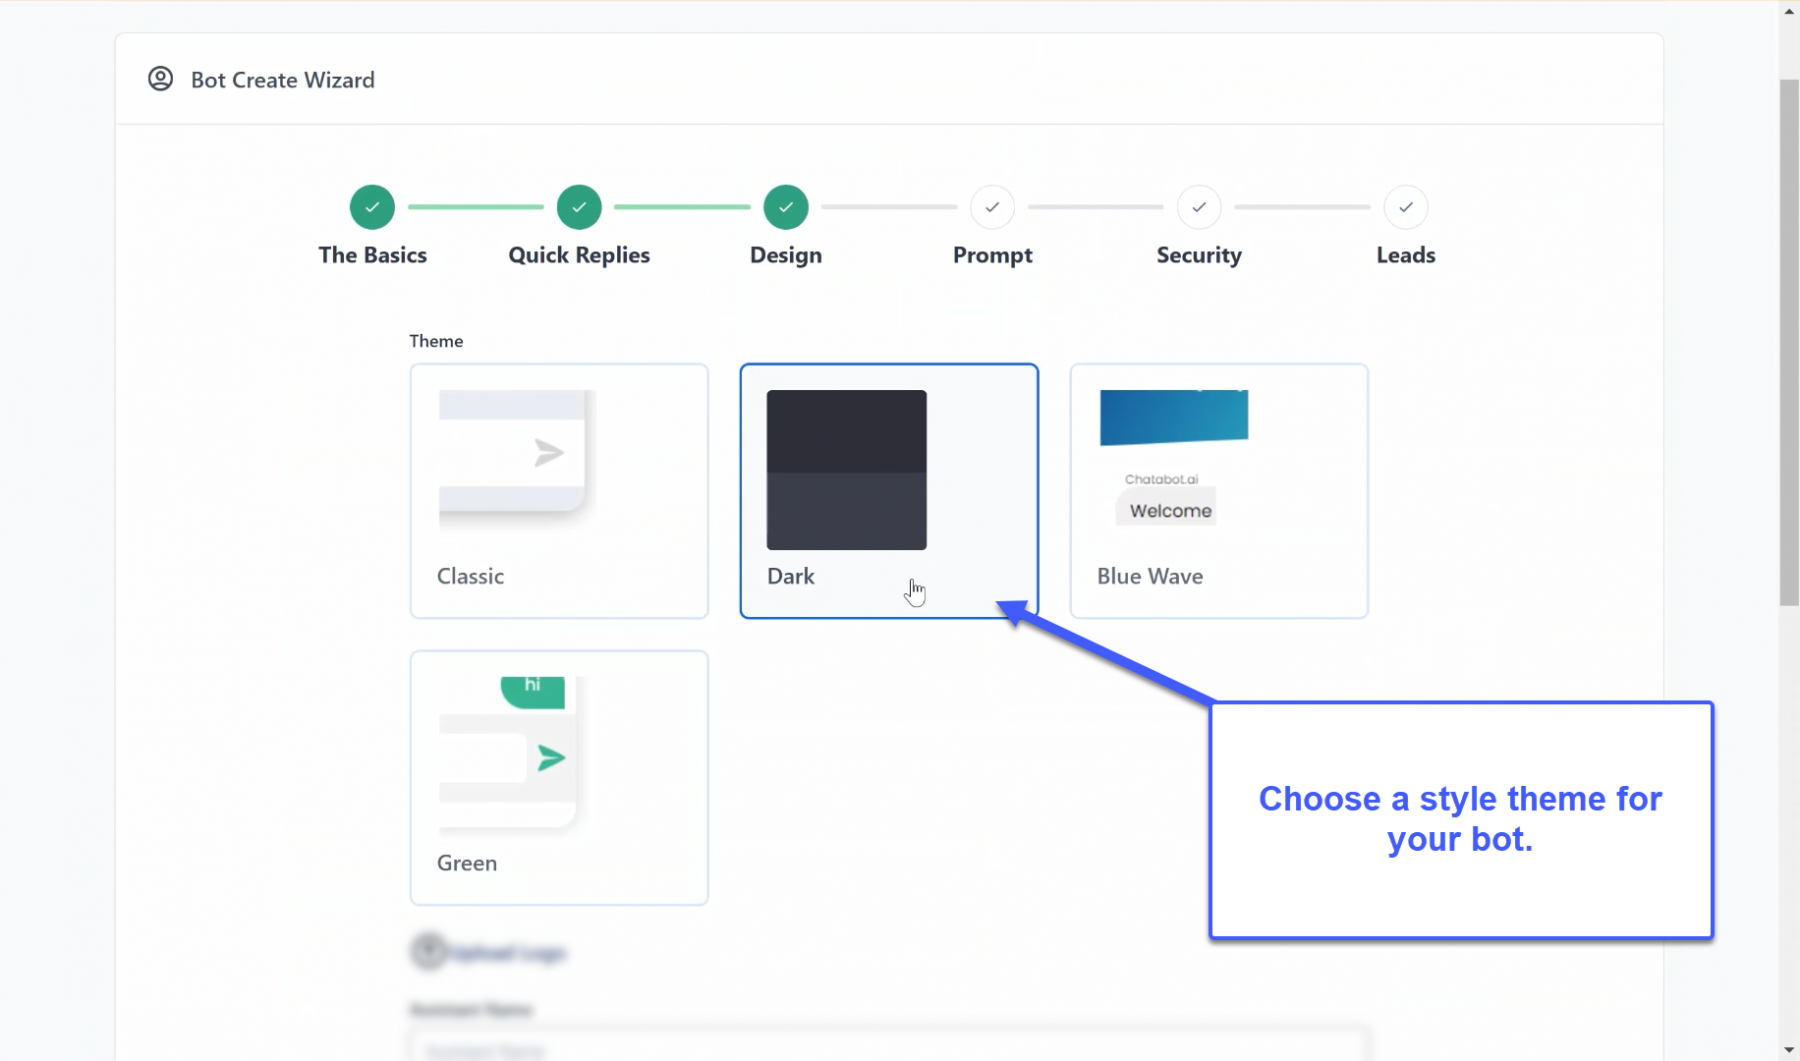Click the Bot Create Wizard heading
The width and height of the screenshot is (1800, 1061).
coord(283,80)
